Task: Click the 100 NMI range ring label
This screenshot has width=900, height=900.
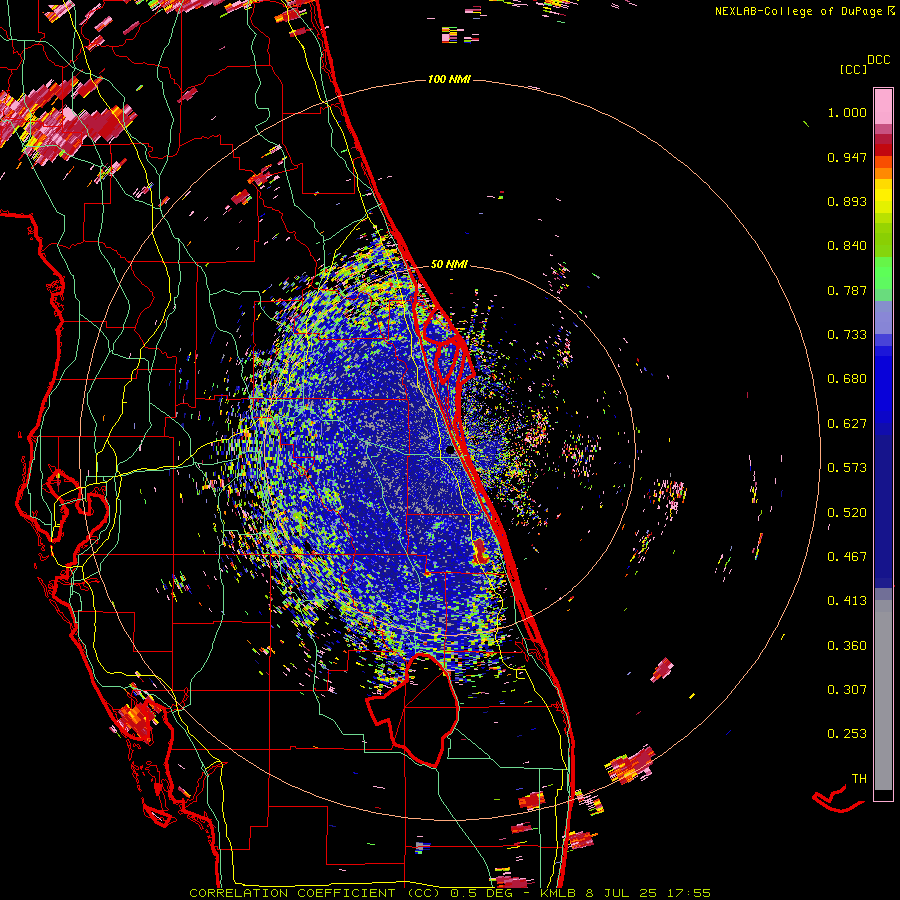Action: [449, 79]
